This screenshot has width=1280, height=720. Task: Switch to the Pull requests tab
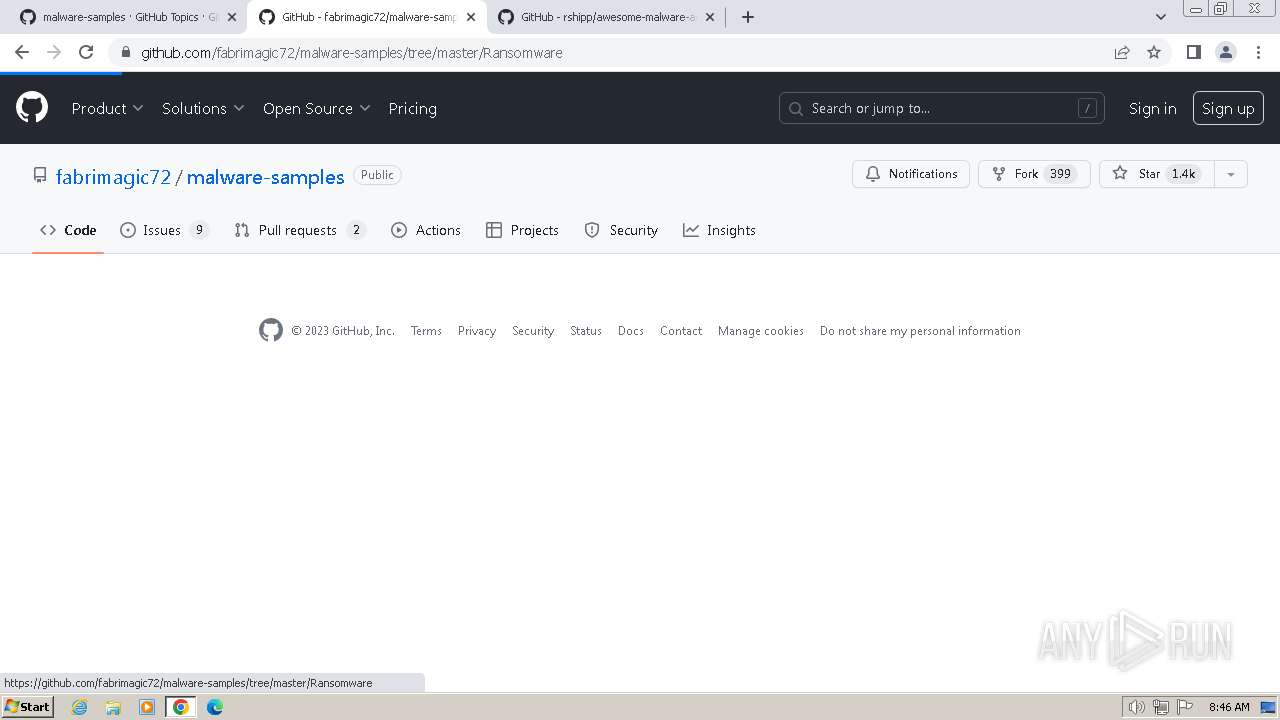(x=299, y=230)
